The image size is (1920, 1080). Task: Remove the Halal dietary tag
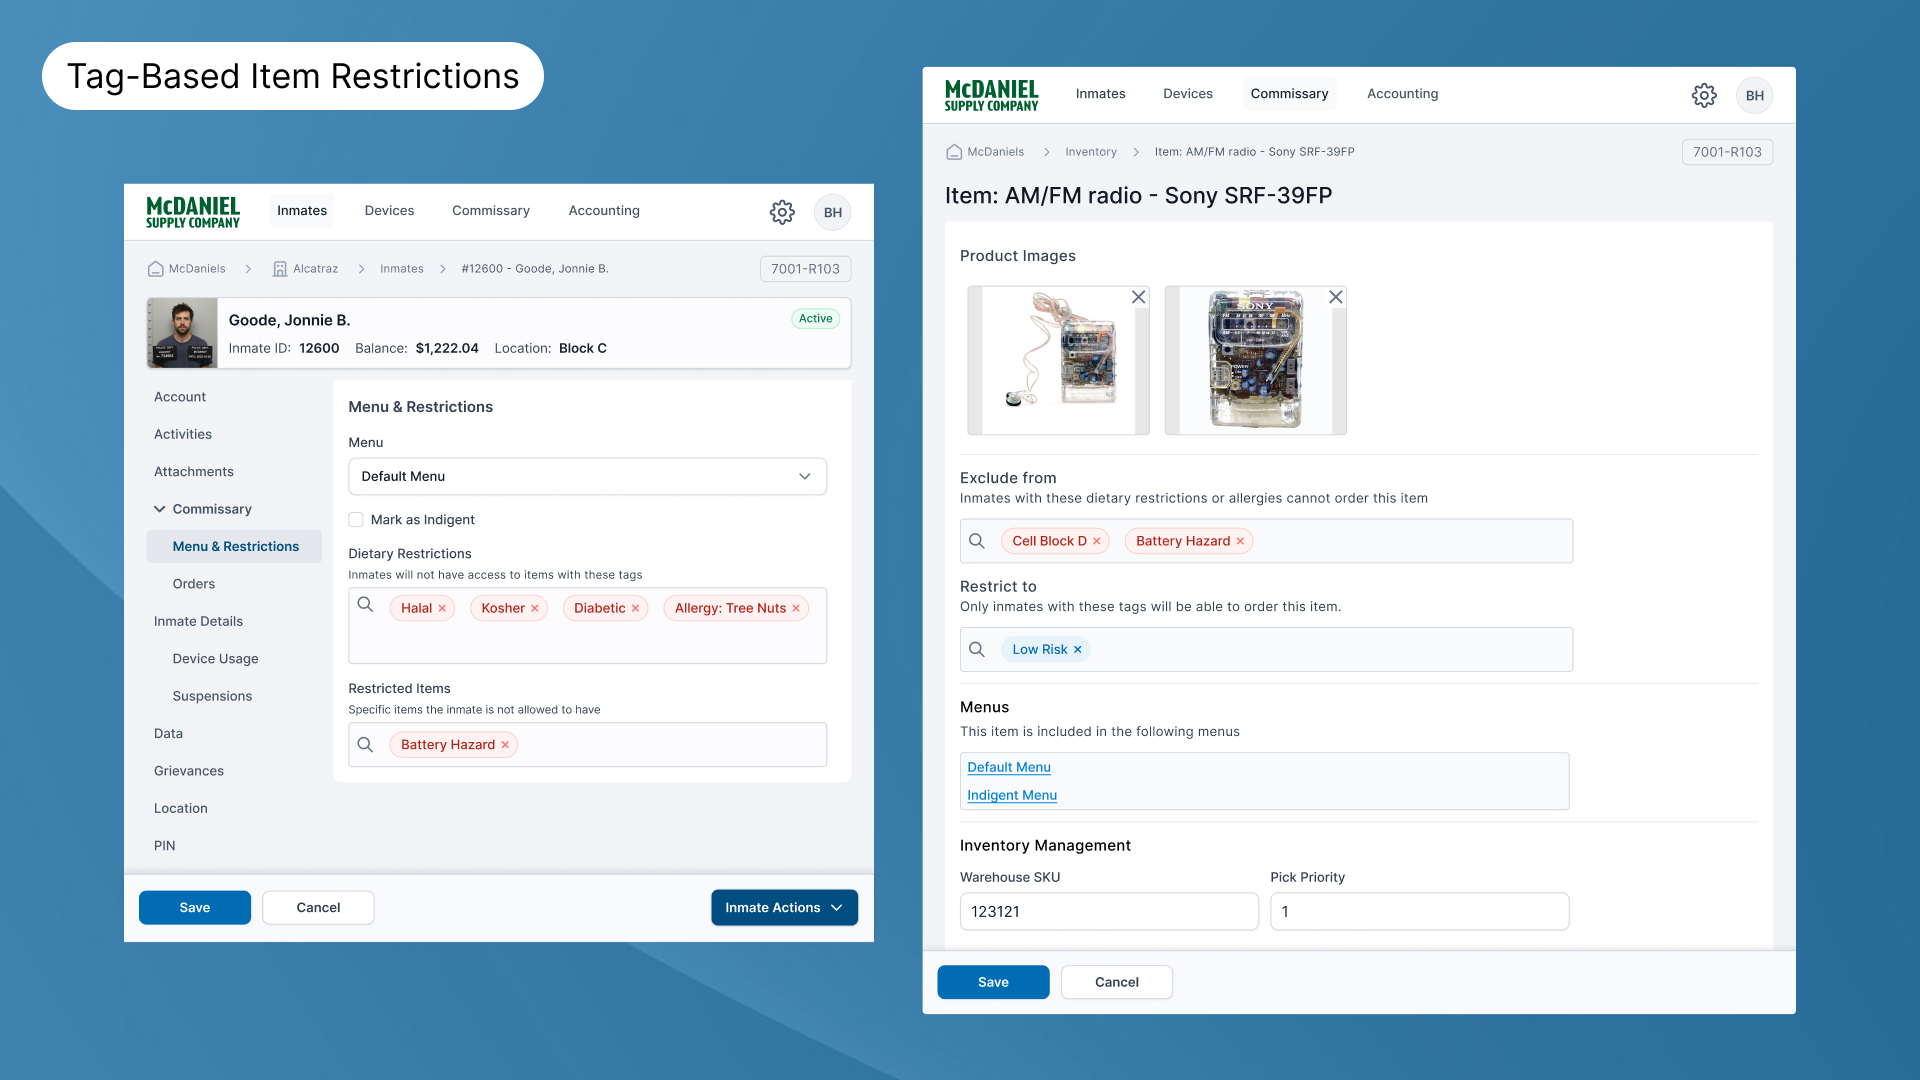[442, 608]
